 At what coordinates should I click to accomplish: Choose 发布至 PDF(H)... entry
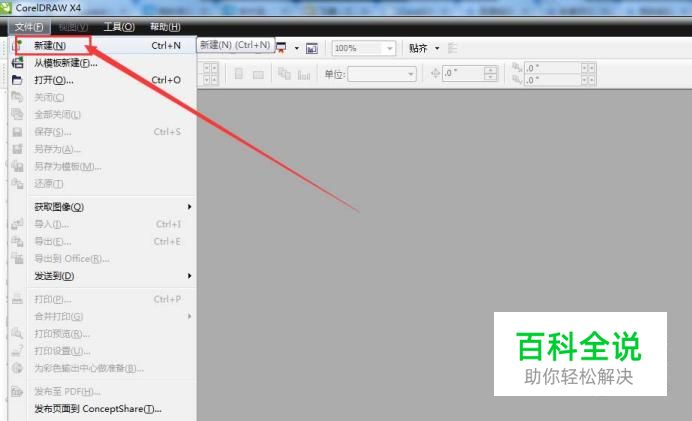coord(102,391)
